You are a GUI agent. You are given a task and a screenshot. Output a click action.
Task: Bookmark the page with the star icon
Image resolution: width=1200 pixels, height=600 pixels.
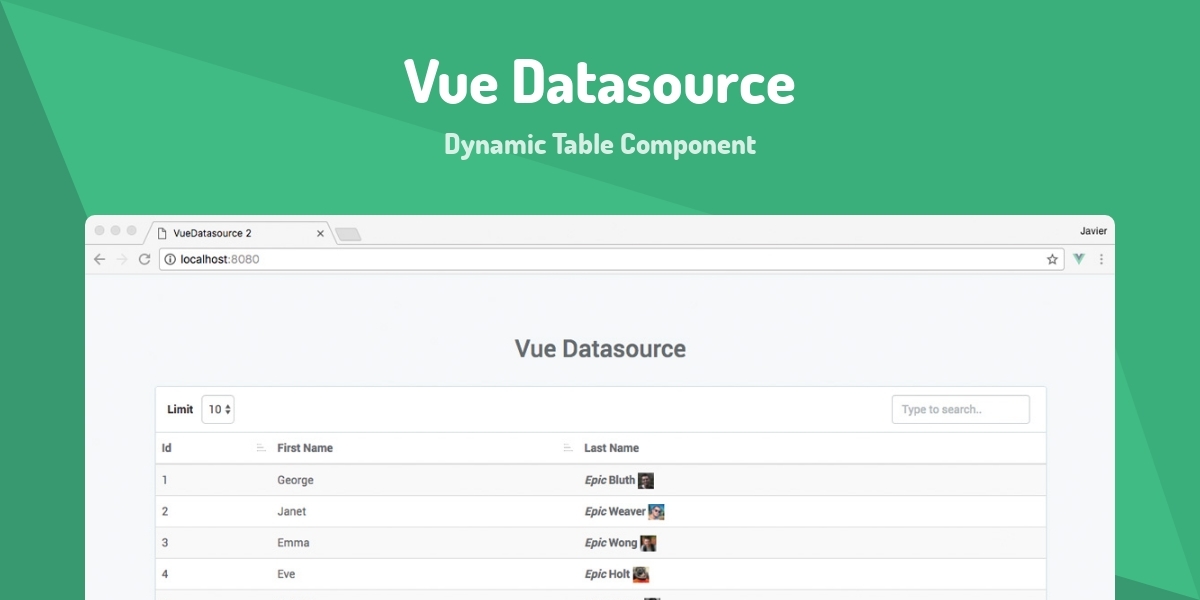pyautogui.click(x=1052, y=259)
